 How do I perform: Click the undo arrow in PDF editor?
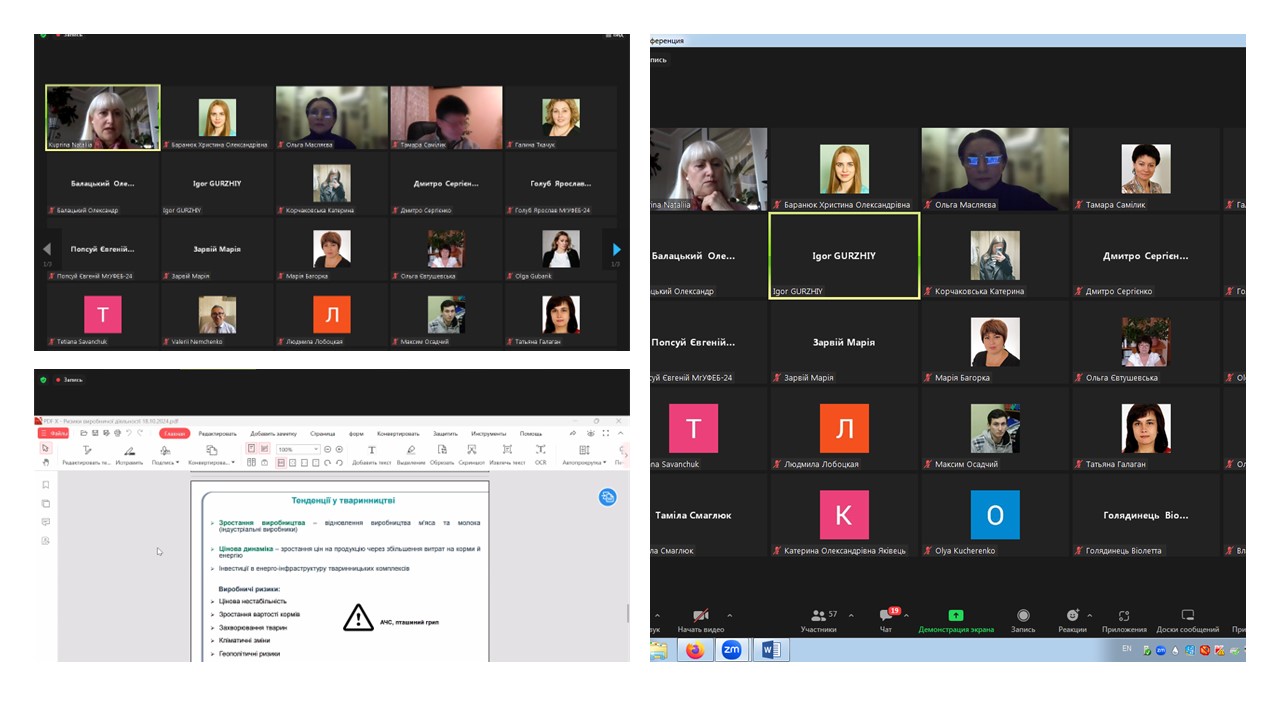point(129,433)
